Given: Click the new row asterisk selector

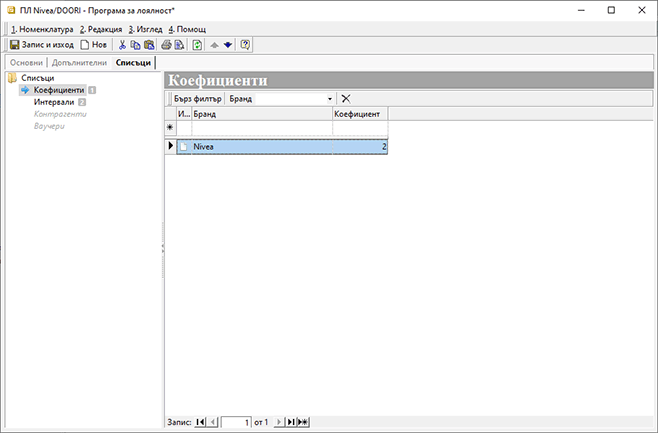Looking at the screenshot, I should (x=170, y=127).
